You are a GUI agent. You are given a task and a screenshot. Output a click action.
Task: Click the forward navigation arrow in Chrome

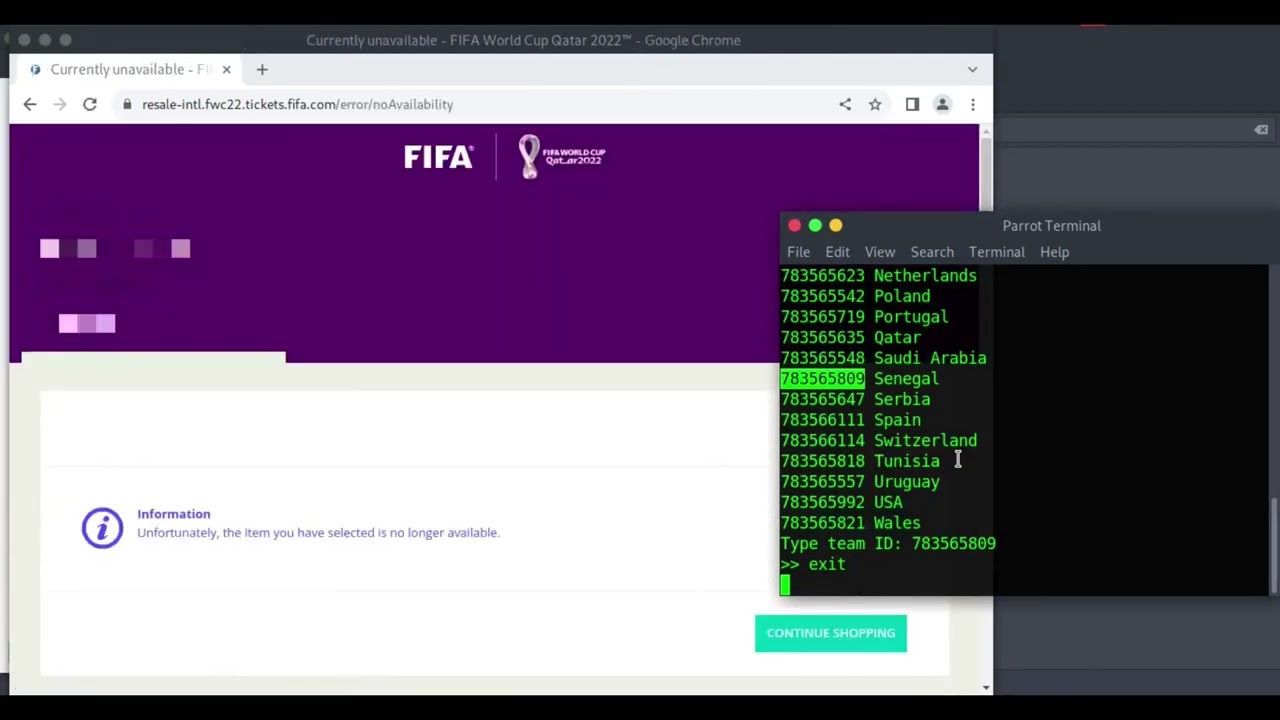tap(60, 104)
